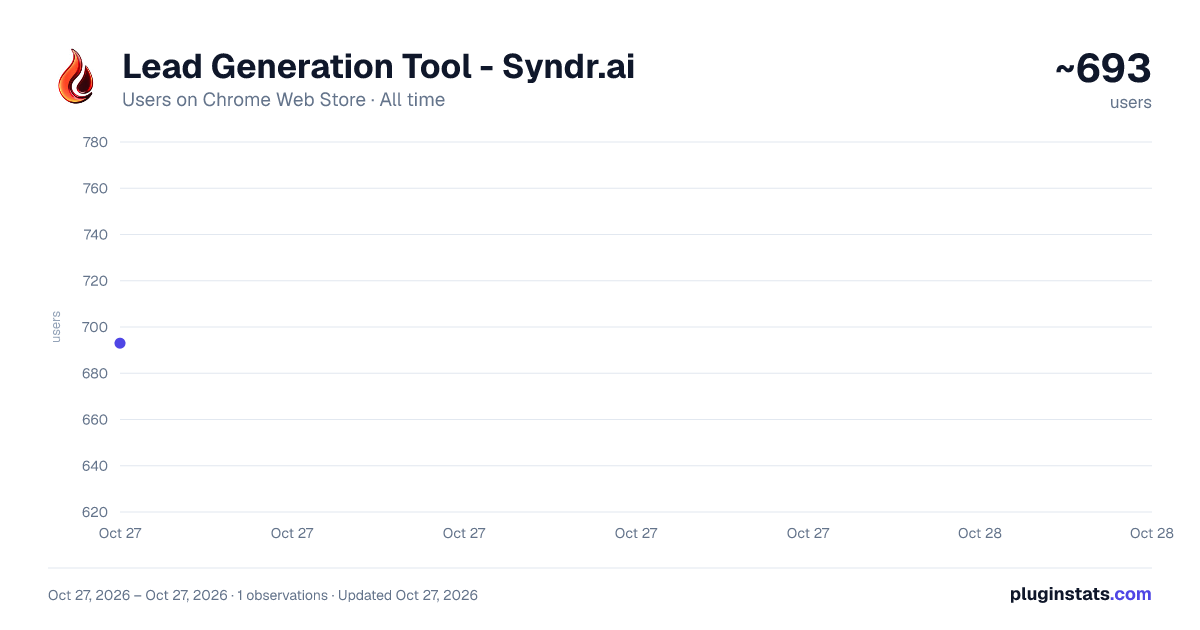
Task: Click the blue data point at 693 users
Action: click(x=120, y=343)
